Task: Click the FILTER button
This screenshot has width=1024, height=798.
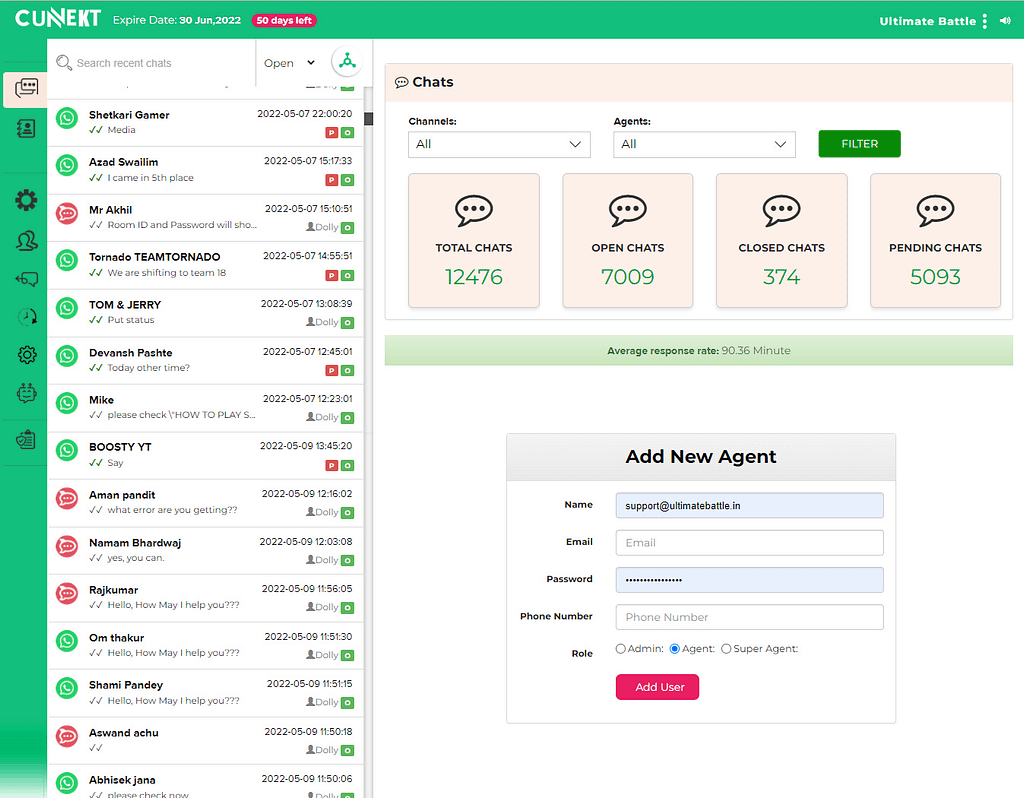Action: pyautogui.click(x=859, y=144)
